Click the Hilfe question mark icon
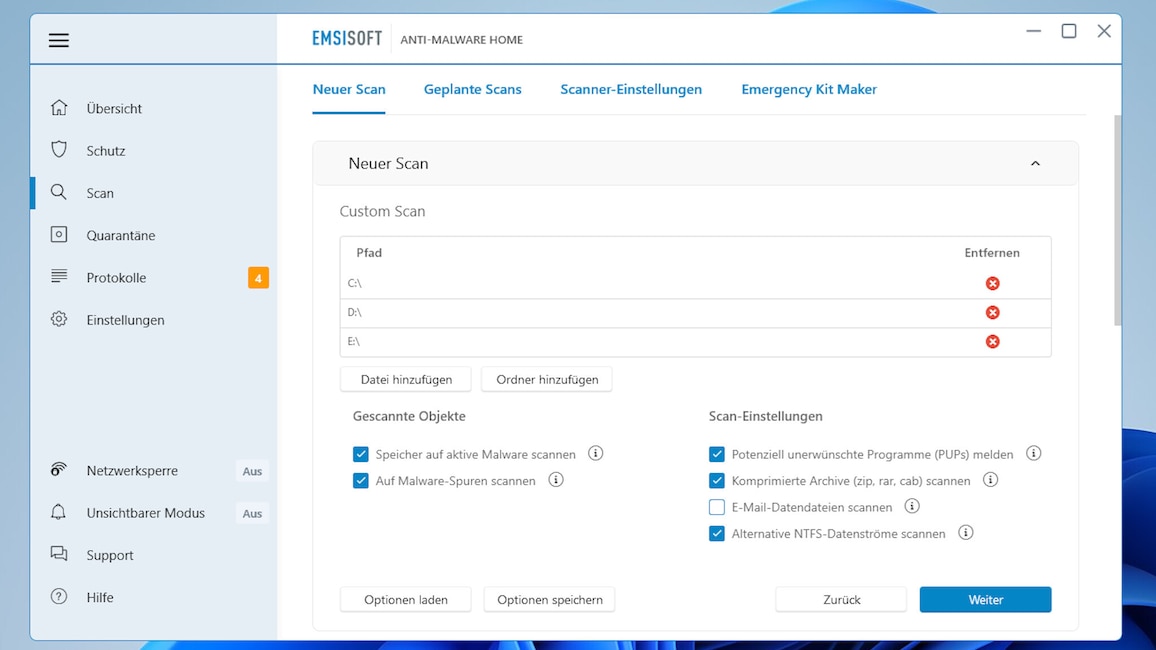Screen dimensions: 1156x650 (x=59, y=597)
